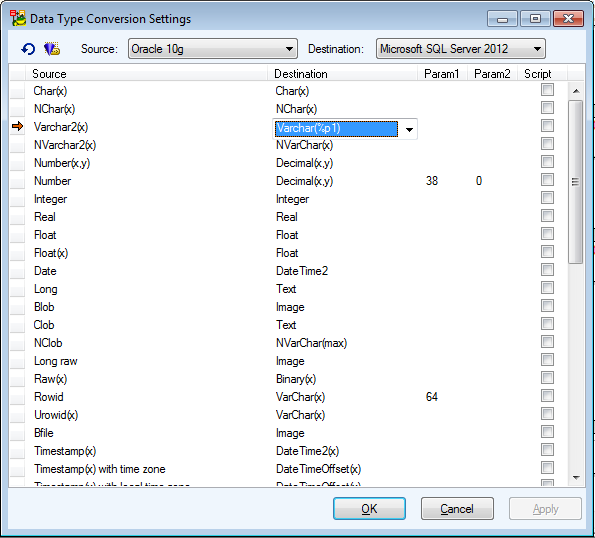Screen dimensions: 595x538
Task: Maximize the Data Type Conversion Settings window
Action: click(535, 19)
